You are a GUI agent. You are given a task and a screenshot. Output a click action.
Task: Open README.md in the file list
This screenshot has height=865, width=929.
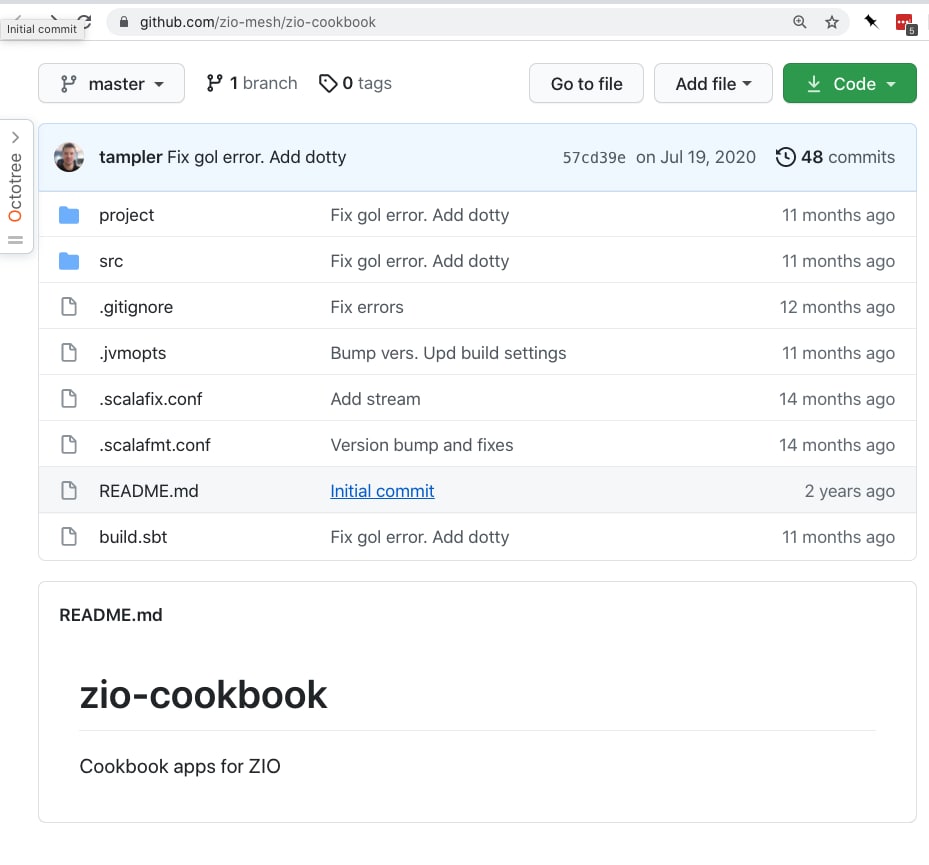tap(149, 491)
